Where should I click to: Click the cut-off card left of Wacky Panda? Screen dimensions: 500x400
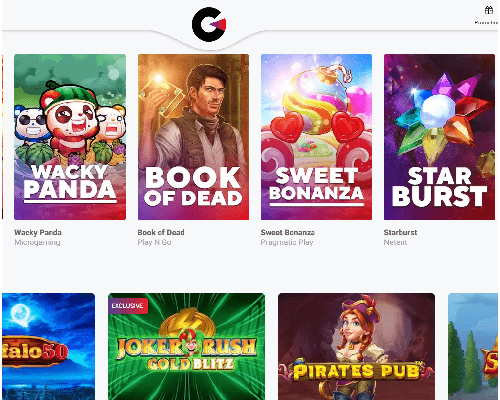click(x=2, y=137)
